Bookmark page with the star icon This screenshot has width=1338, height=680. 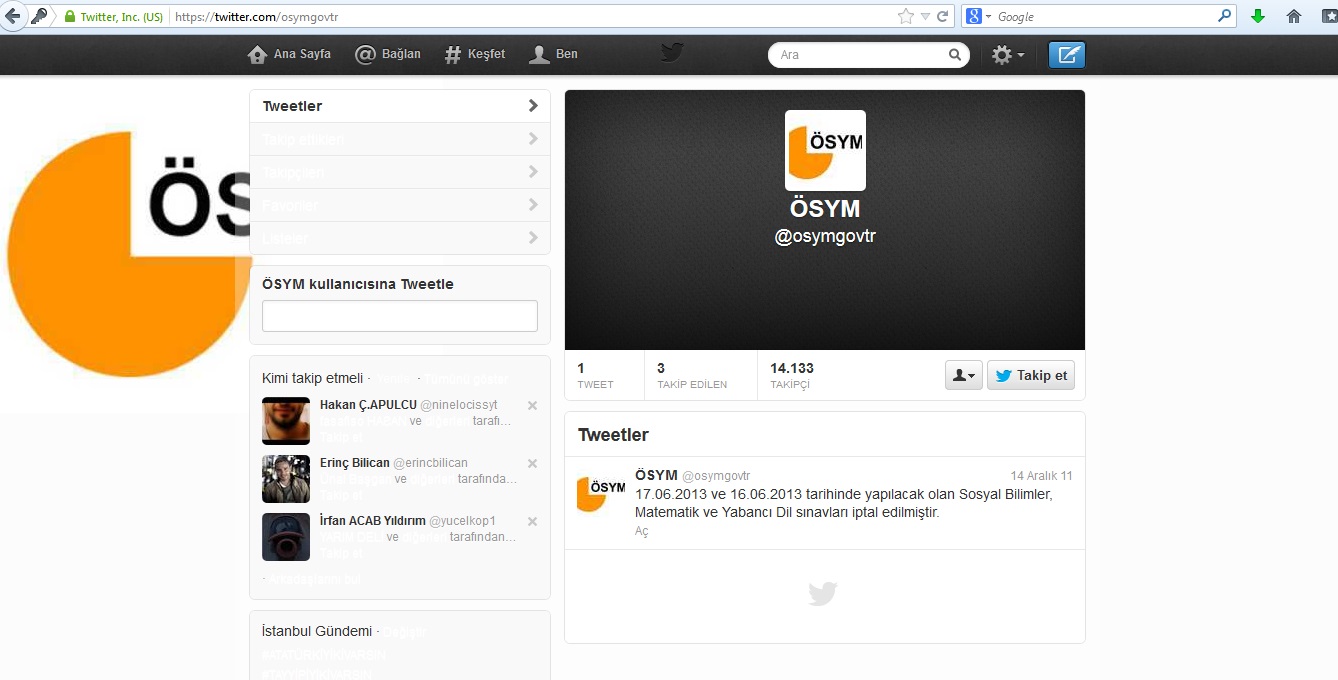point(905,16)
